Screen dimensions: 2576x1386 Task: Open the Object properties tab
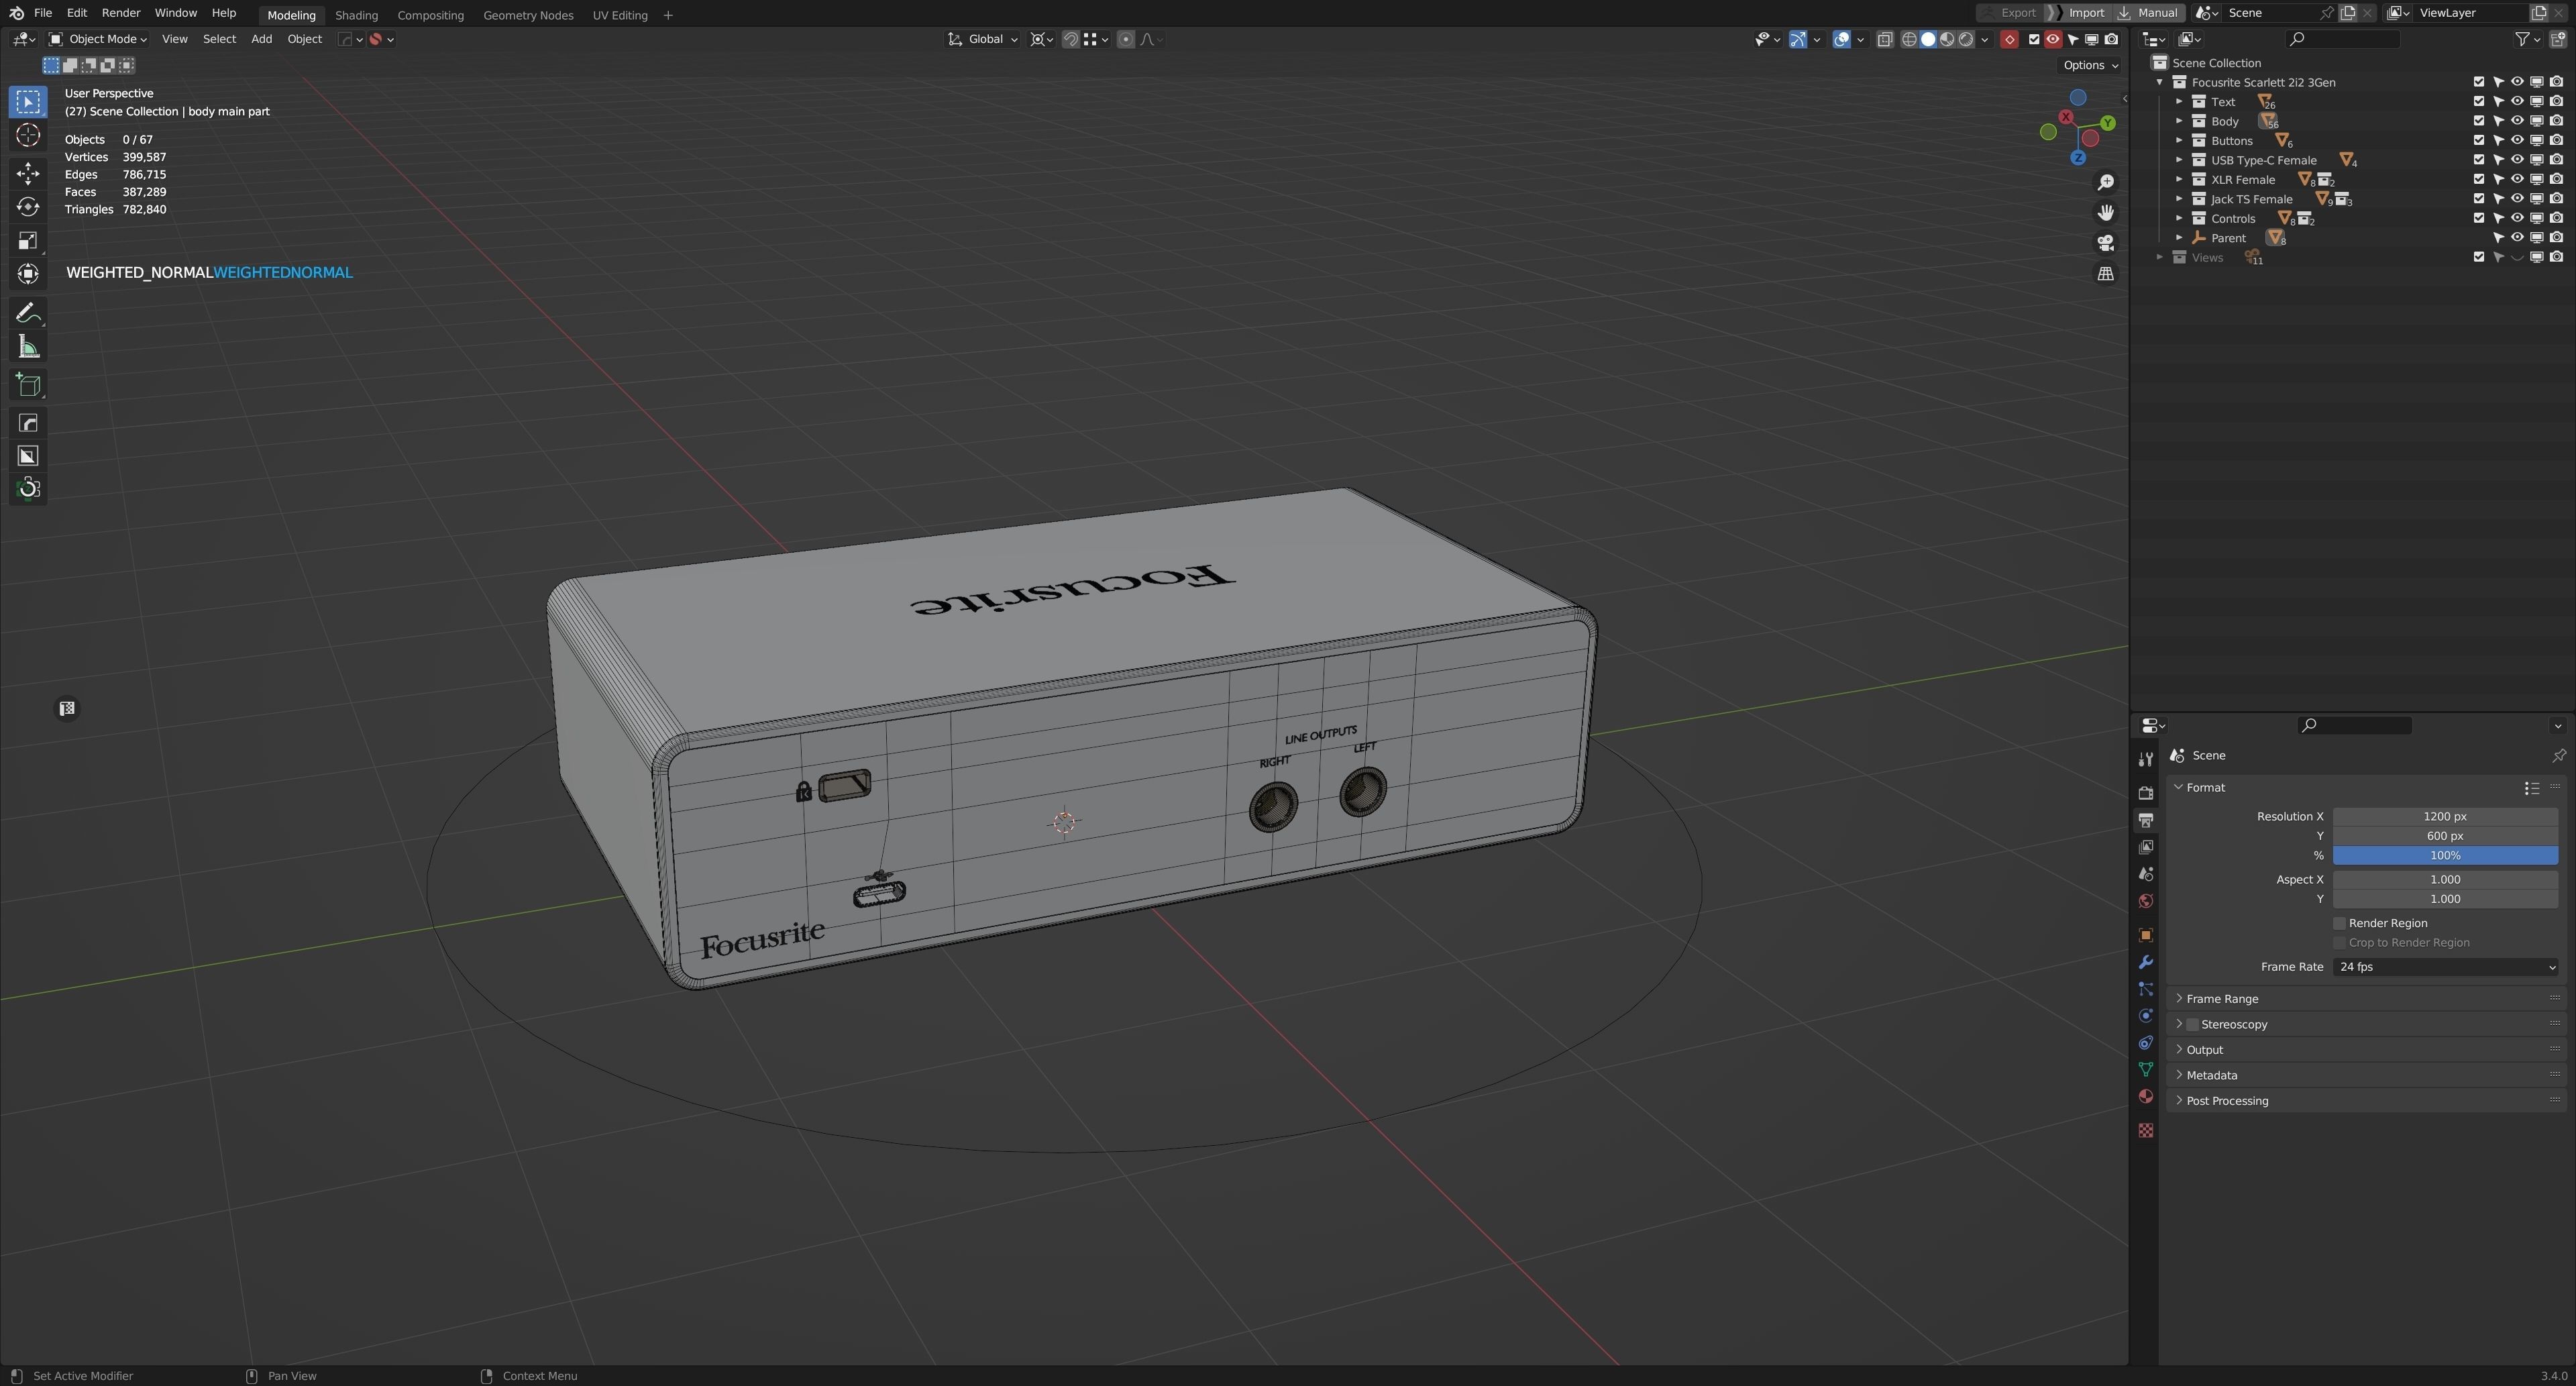click(x=2145, y=935)
